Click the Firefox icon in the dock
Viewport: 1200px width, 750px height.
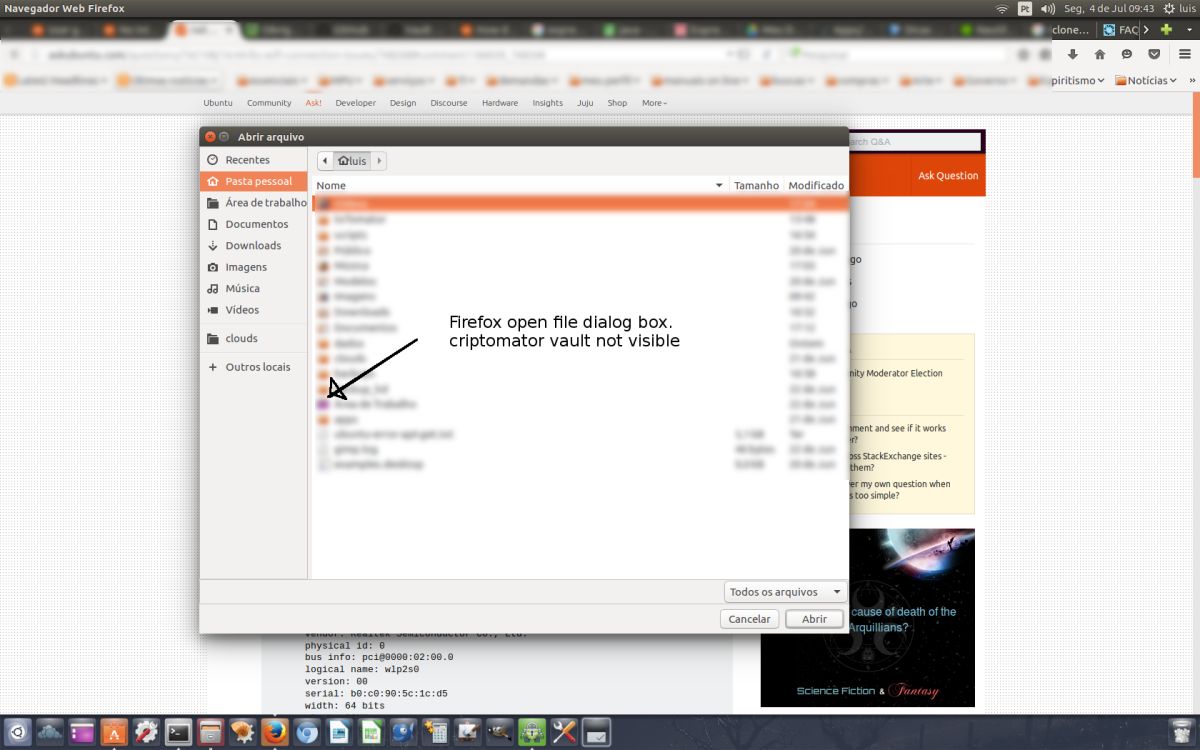tap(274, 731)
